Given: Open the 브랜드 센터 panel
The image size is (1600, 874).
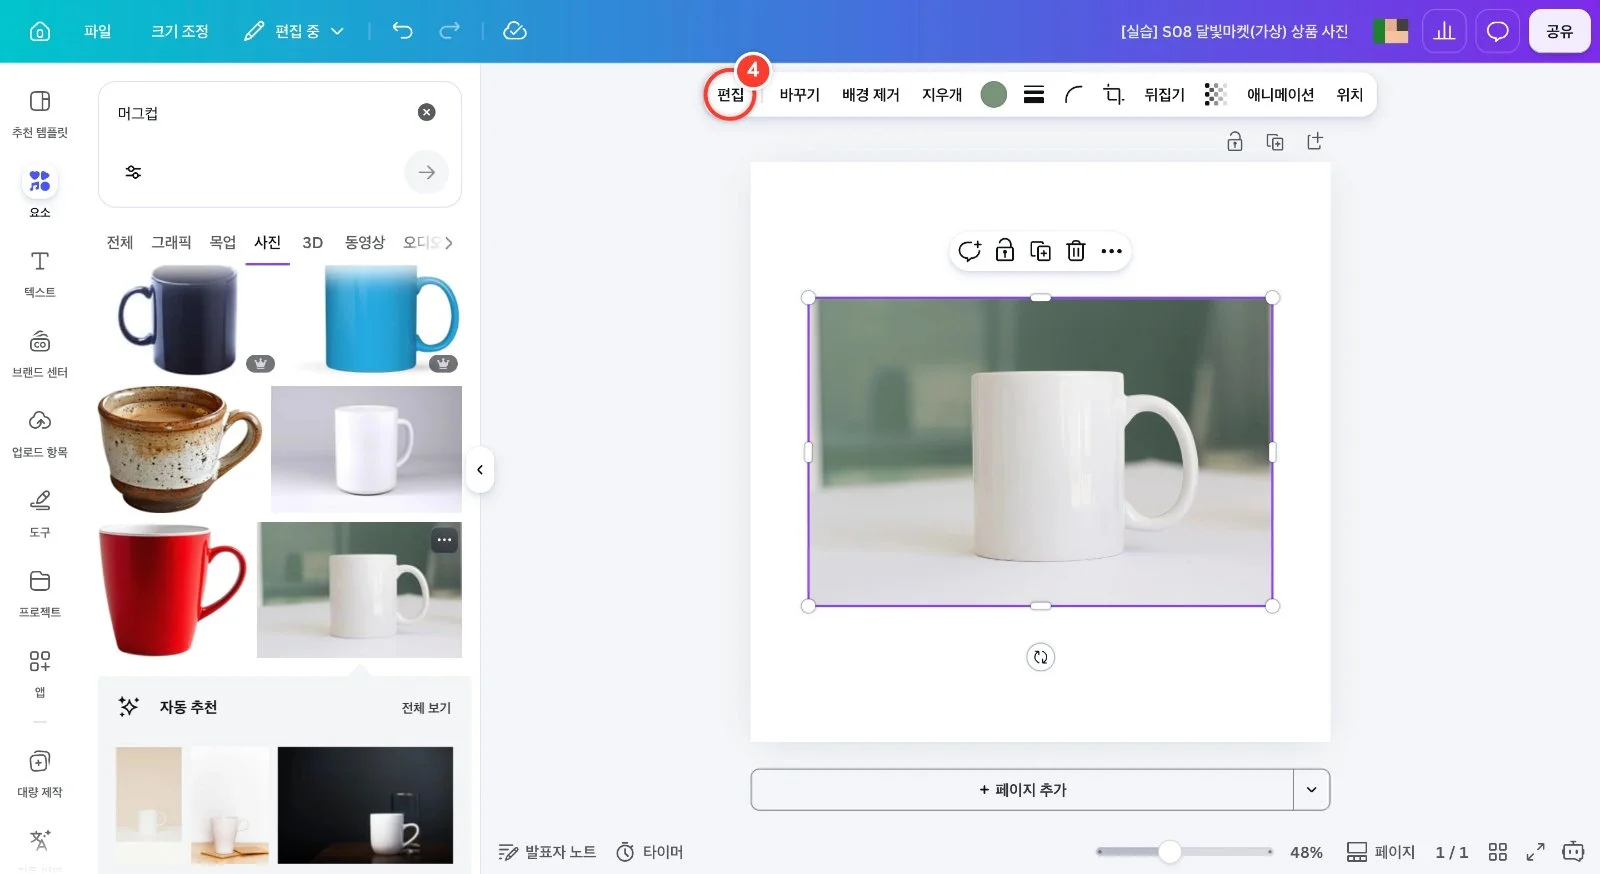Looking at the screenshot, I should point(40,353).
